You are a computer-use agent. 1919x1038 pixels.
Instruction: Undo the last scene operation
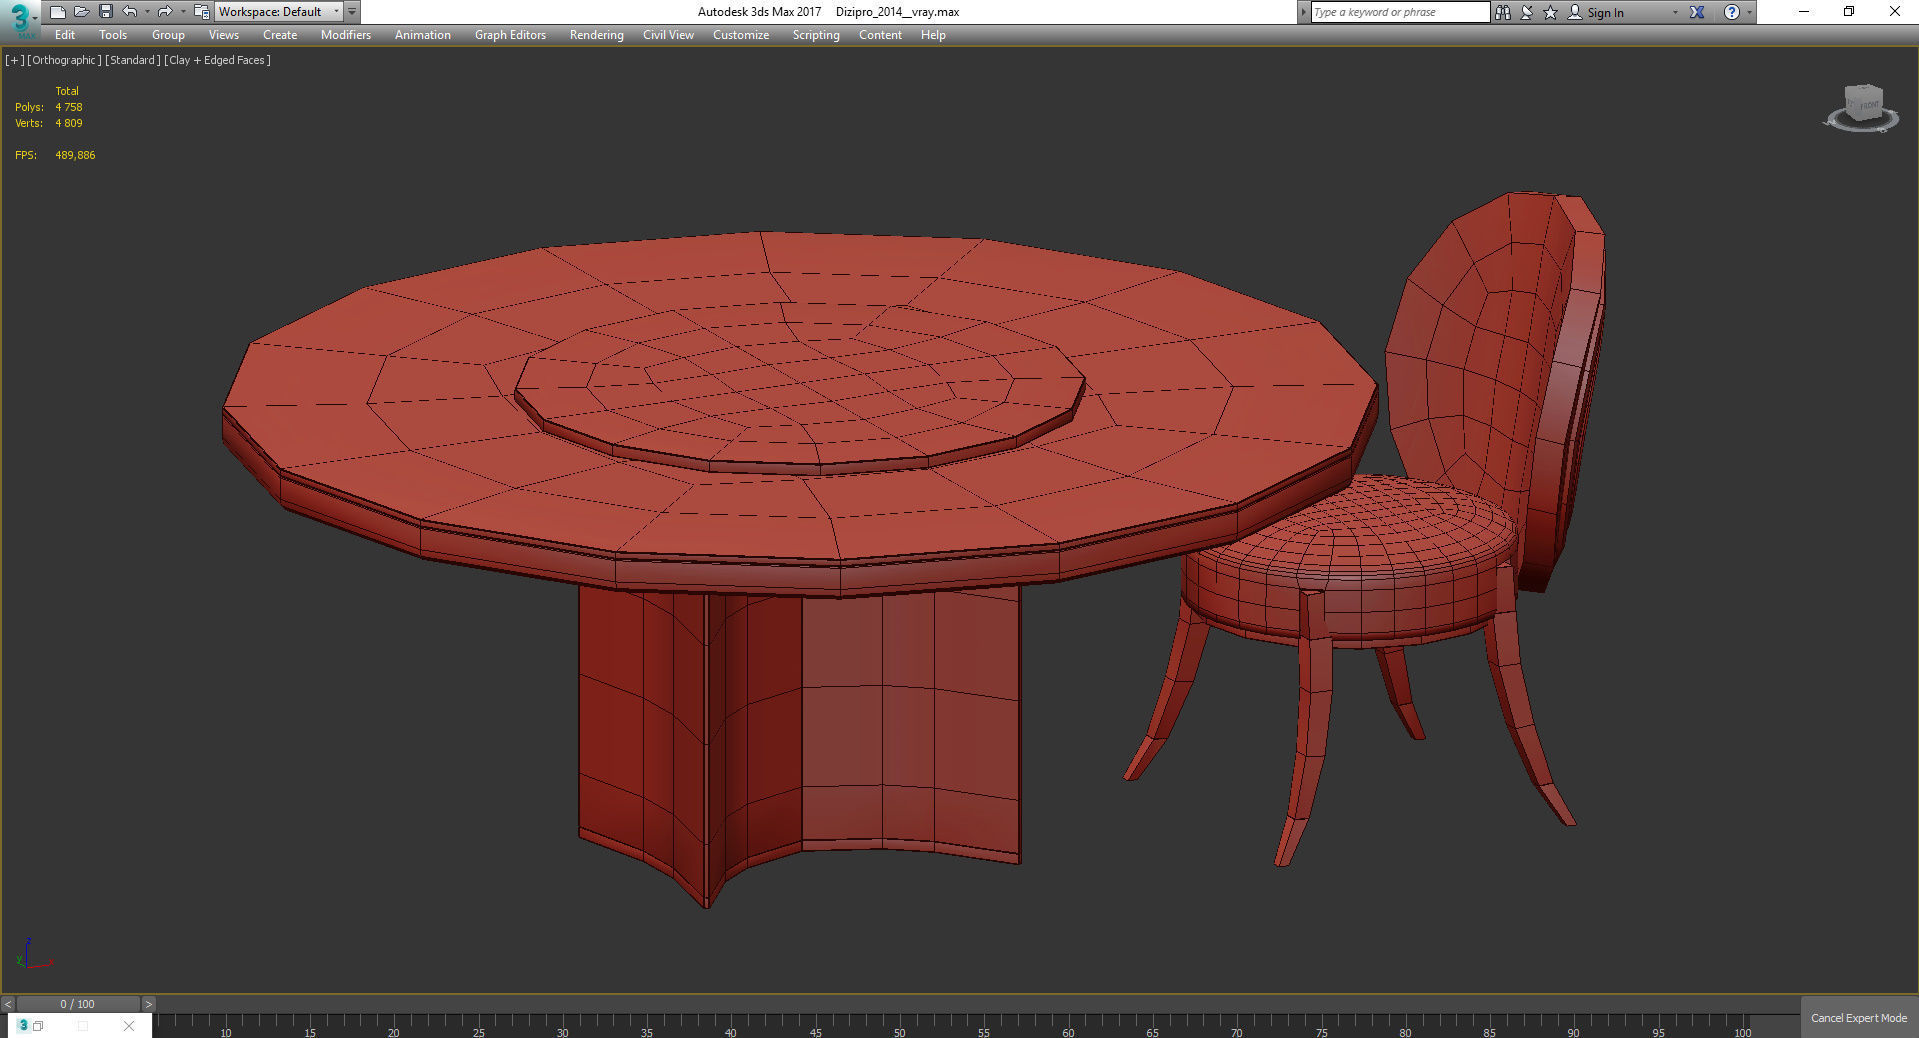click(130, 12)
